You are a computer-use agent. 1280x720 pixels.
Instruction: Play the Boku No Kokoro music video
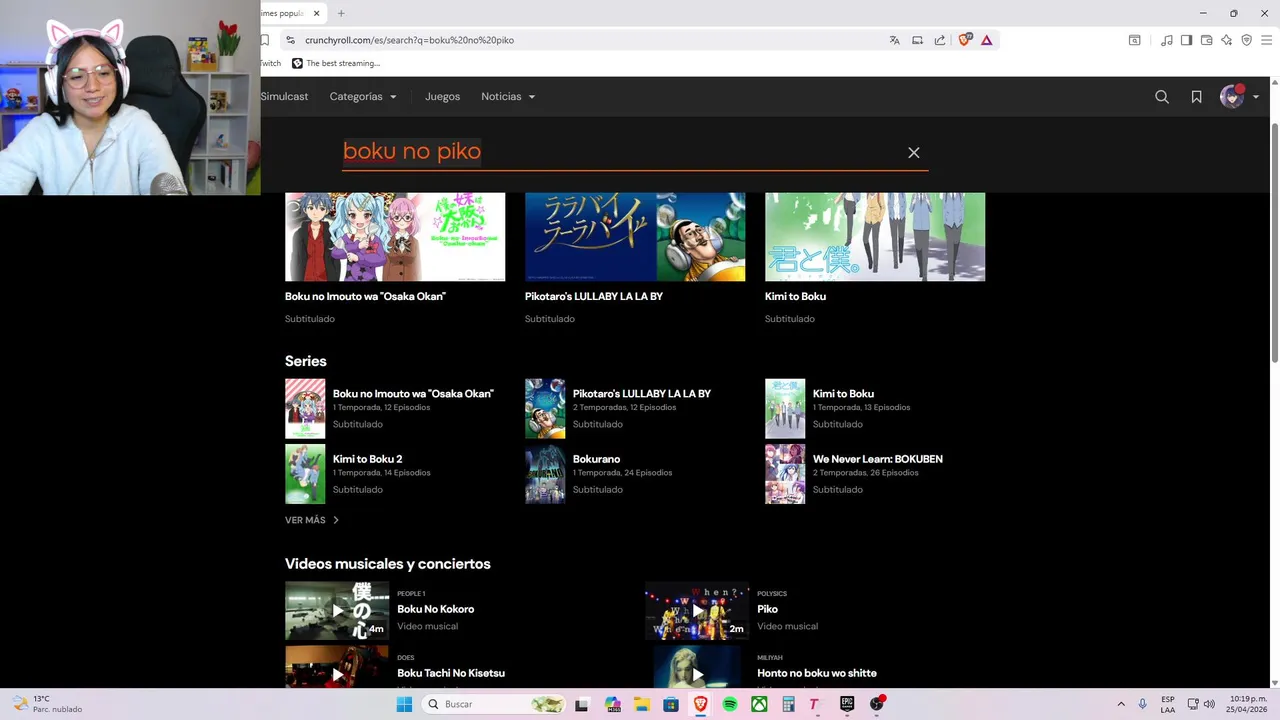pos(337,611)
